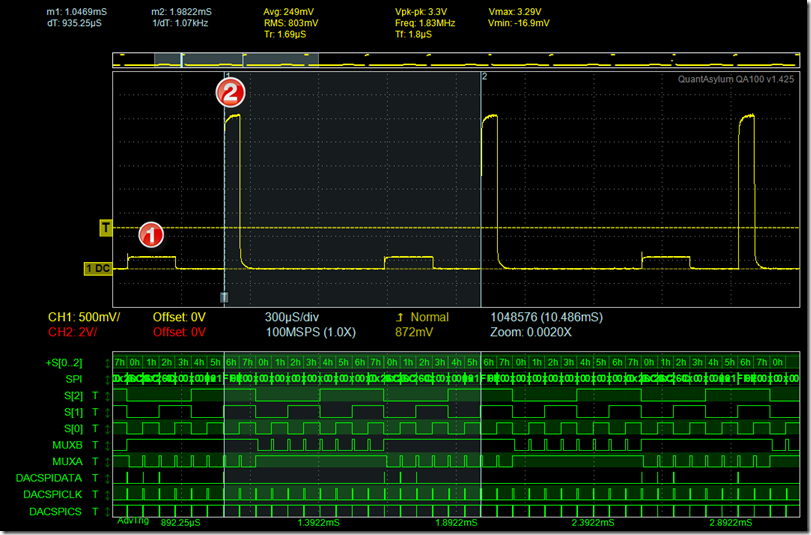Select cursor marker 1 atop the waveform
Image resolution: width=811 pixels, height=535 pixels.
tap(227, 76)
